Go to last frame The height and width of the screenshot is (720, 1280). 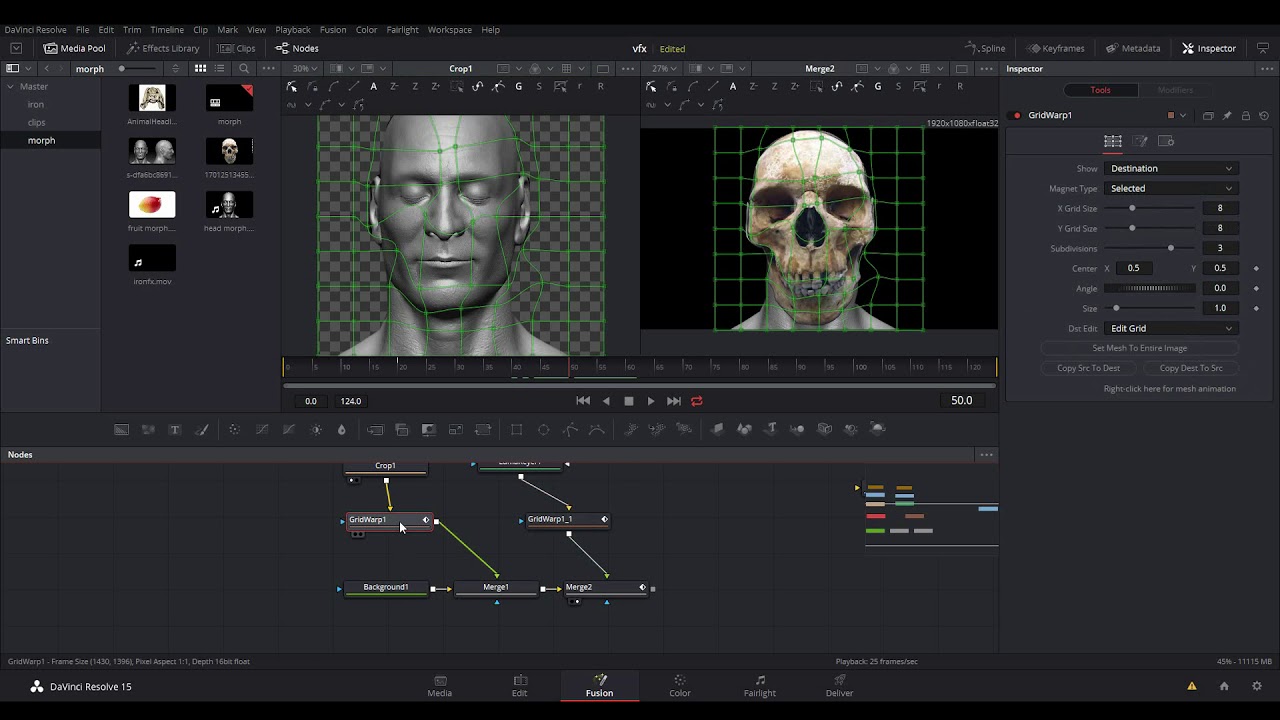click(674, 401)
